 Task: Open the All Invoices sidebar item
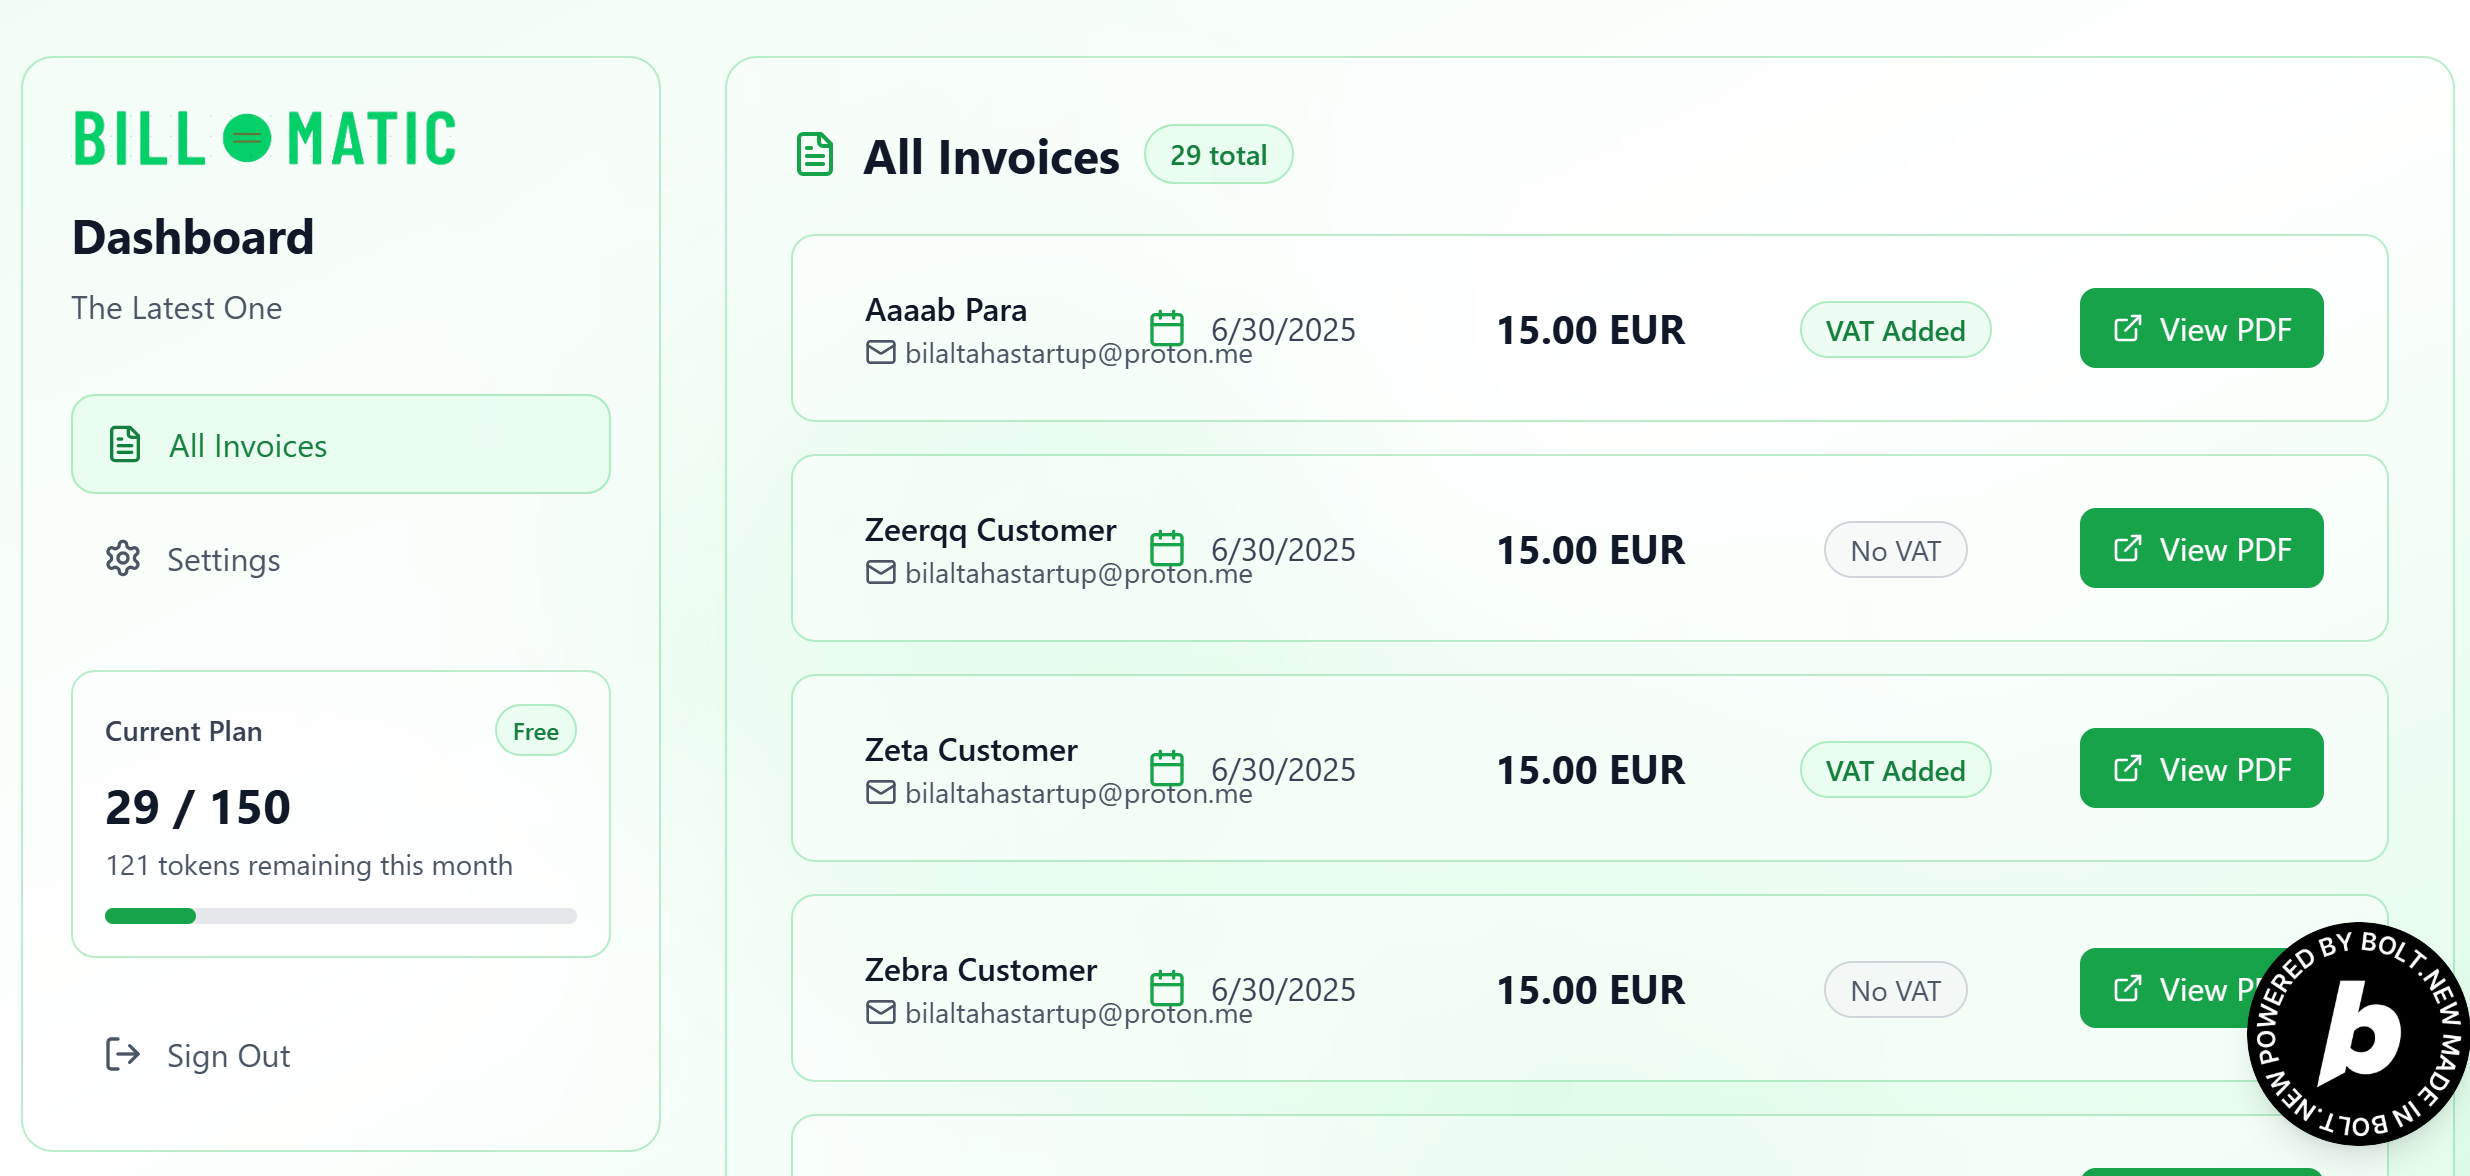click(341, 444)
